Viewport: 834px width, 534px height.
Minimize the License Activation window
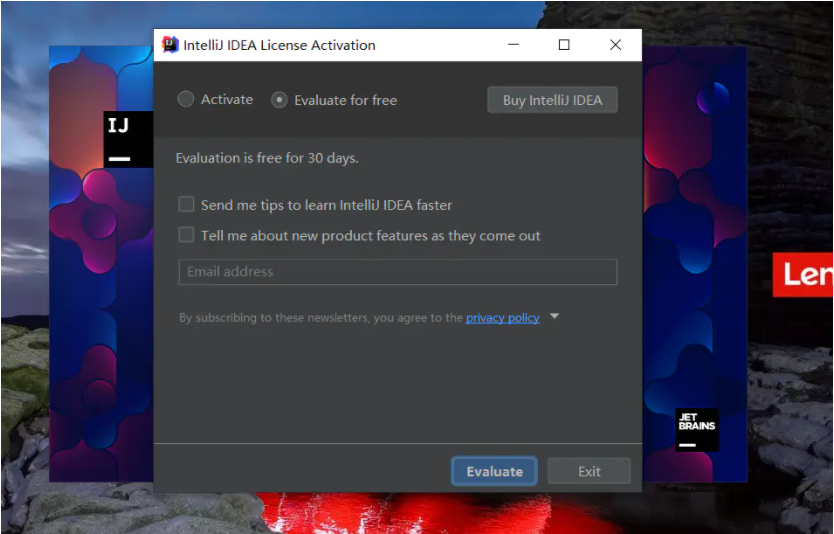(513, 45)
